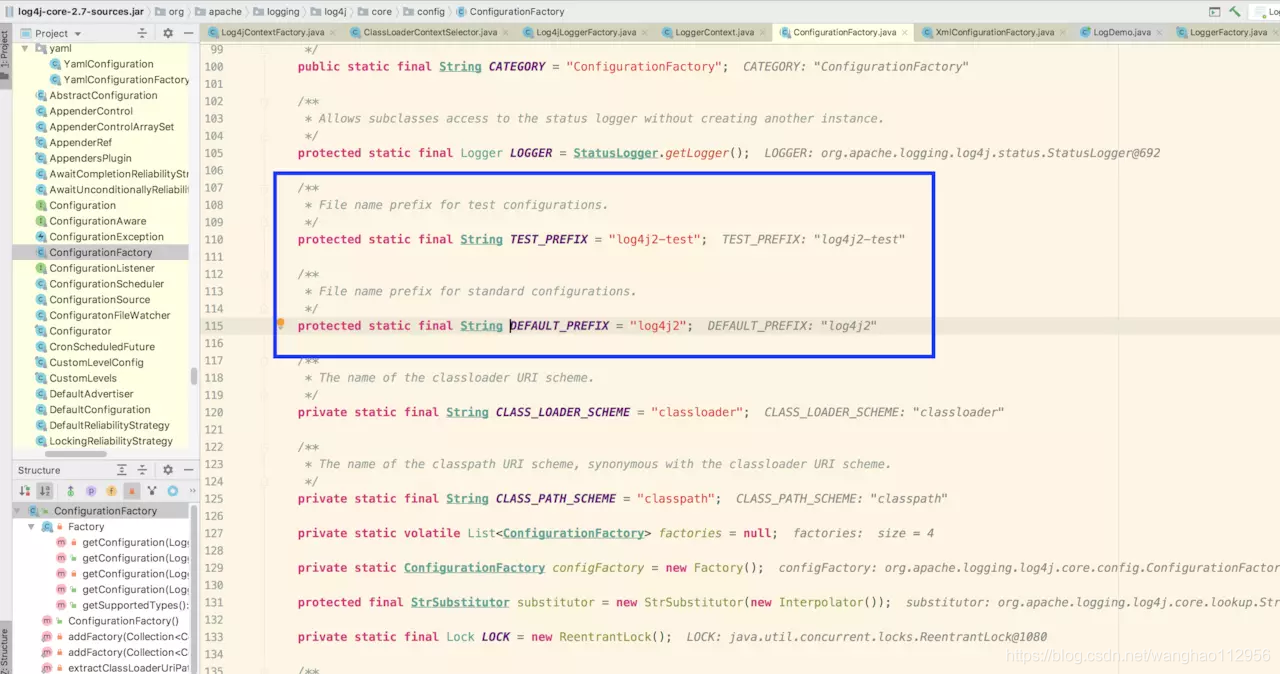Viewport: 1280px width, 674px height.
Task: Click StrSubstitutor type on line 131
Action: pos(460,602)
